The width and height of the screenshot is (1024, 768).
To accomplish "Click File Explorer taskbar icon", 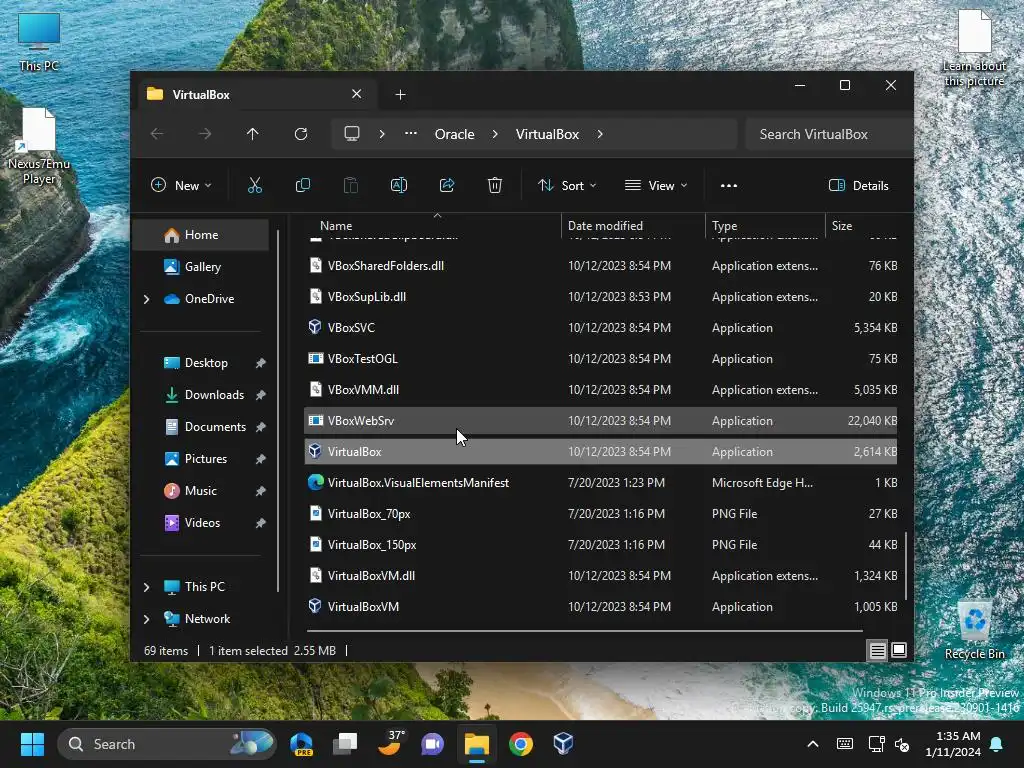I will (477, 743).
